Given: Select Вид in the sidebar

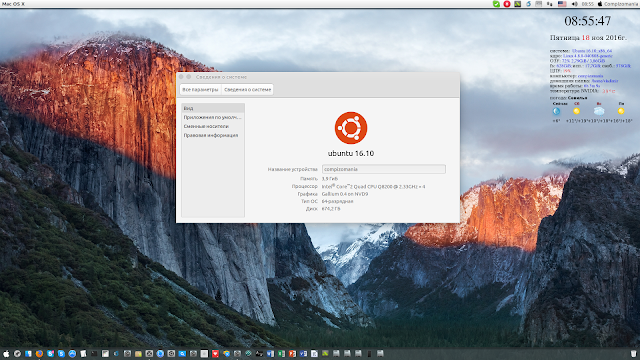Looking at the screenshot, I should (x=213, y=108).
